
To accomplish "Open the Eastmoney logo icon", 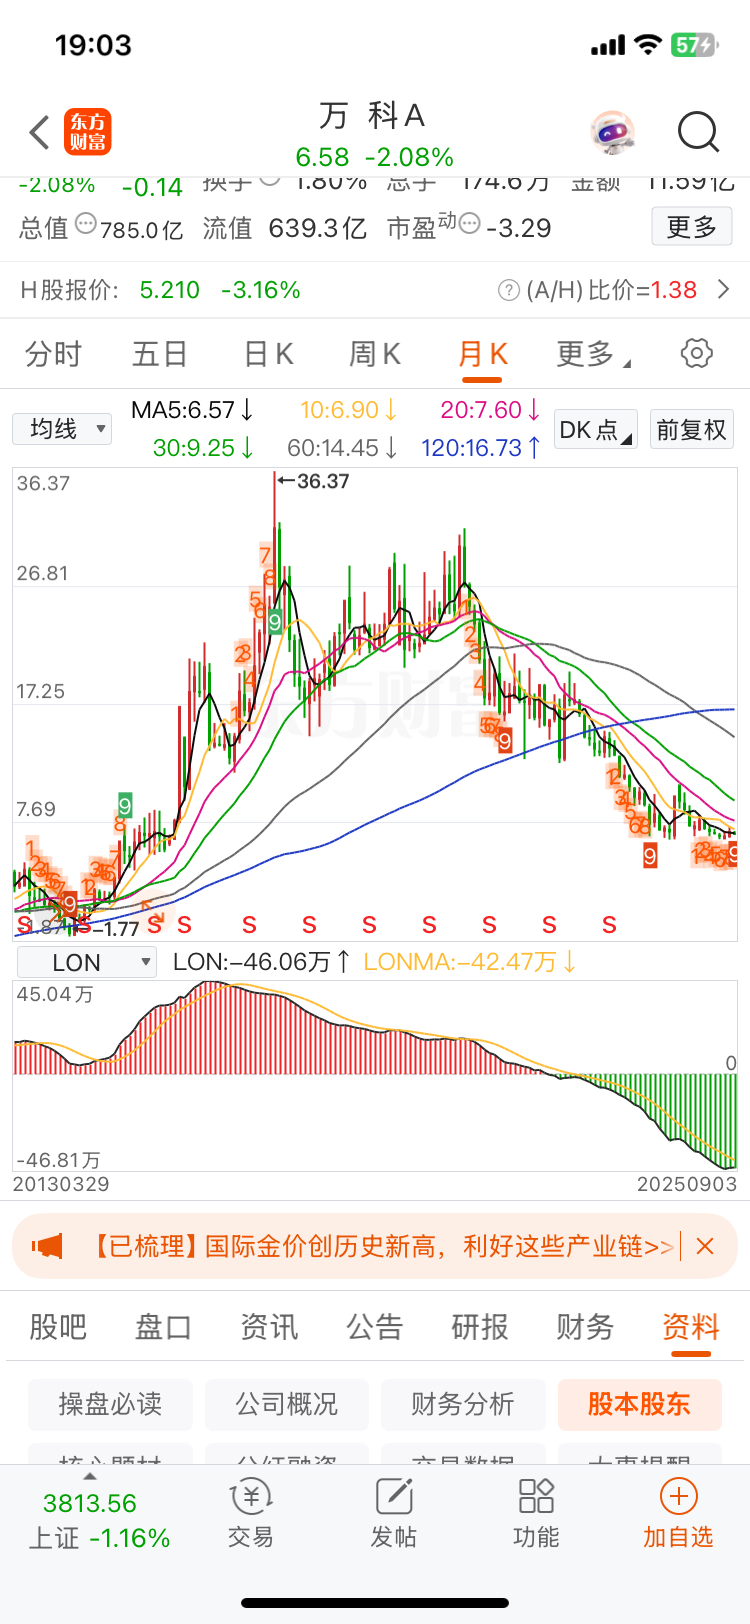I will (x=88, y=132).
